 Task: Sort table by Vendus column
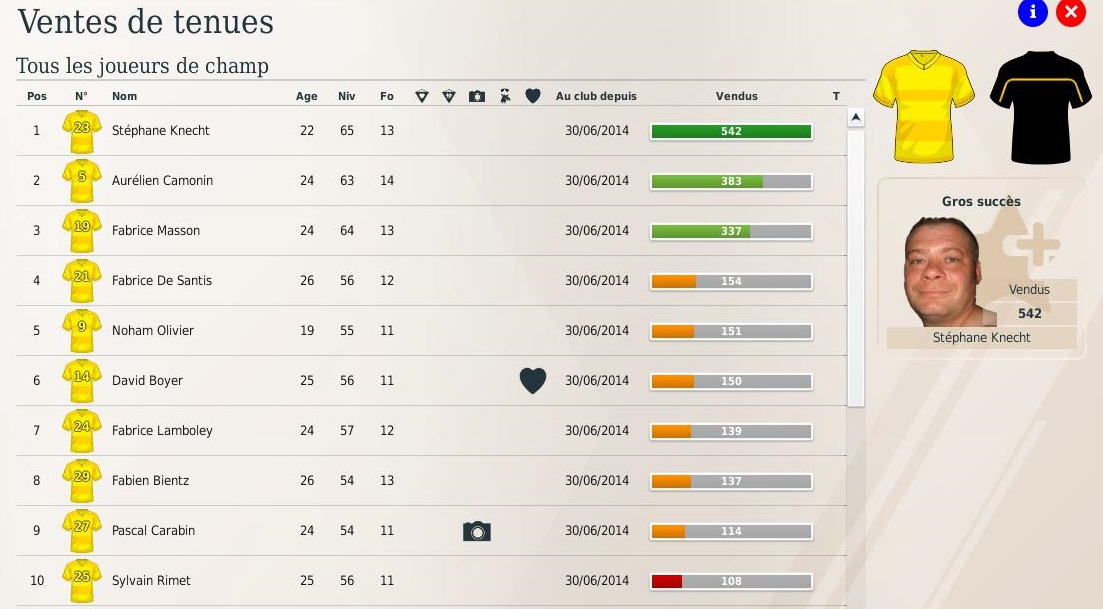(737, 96)
